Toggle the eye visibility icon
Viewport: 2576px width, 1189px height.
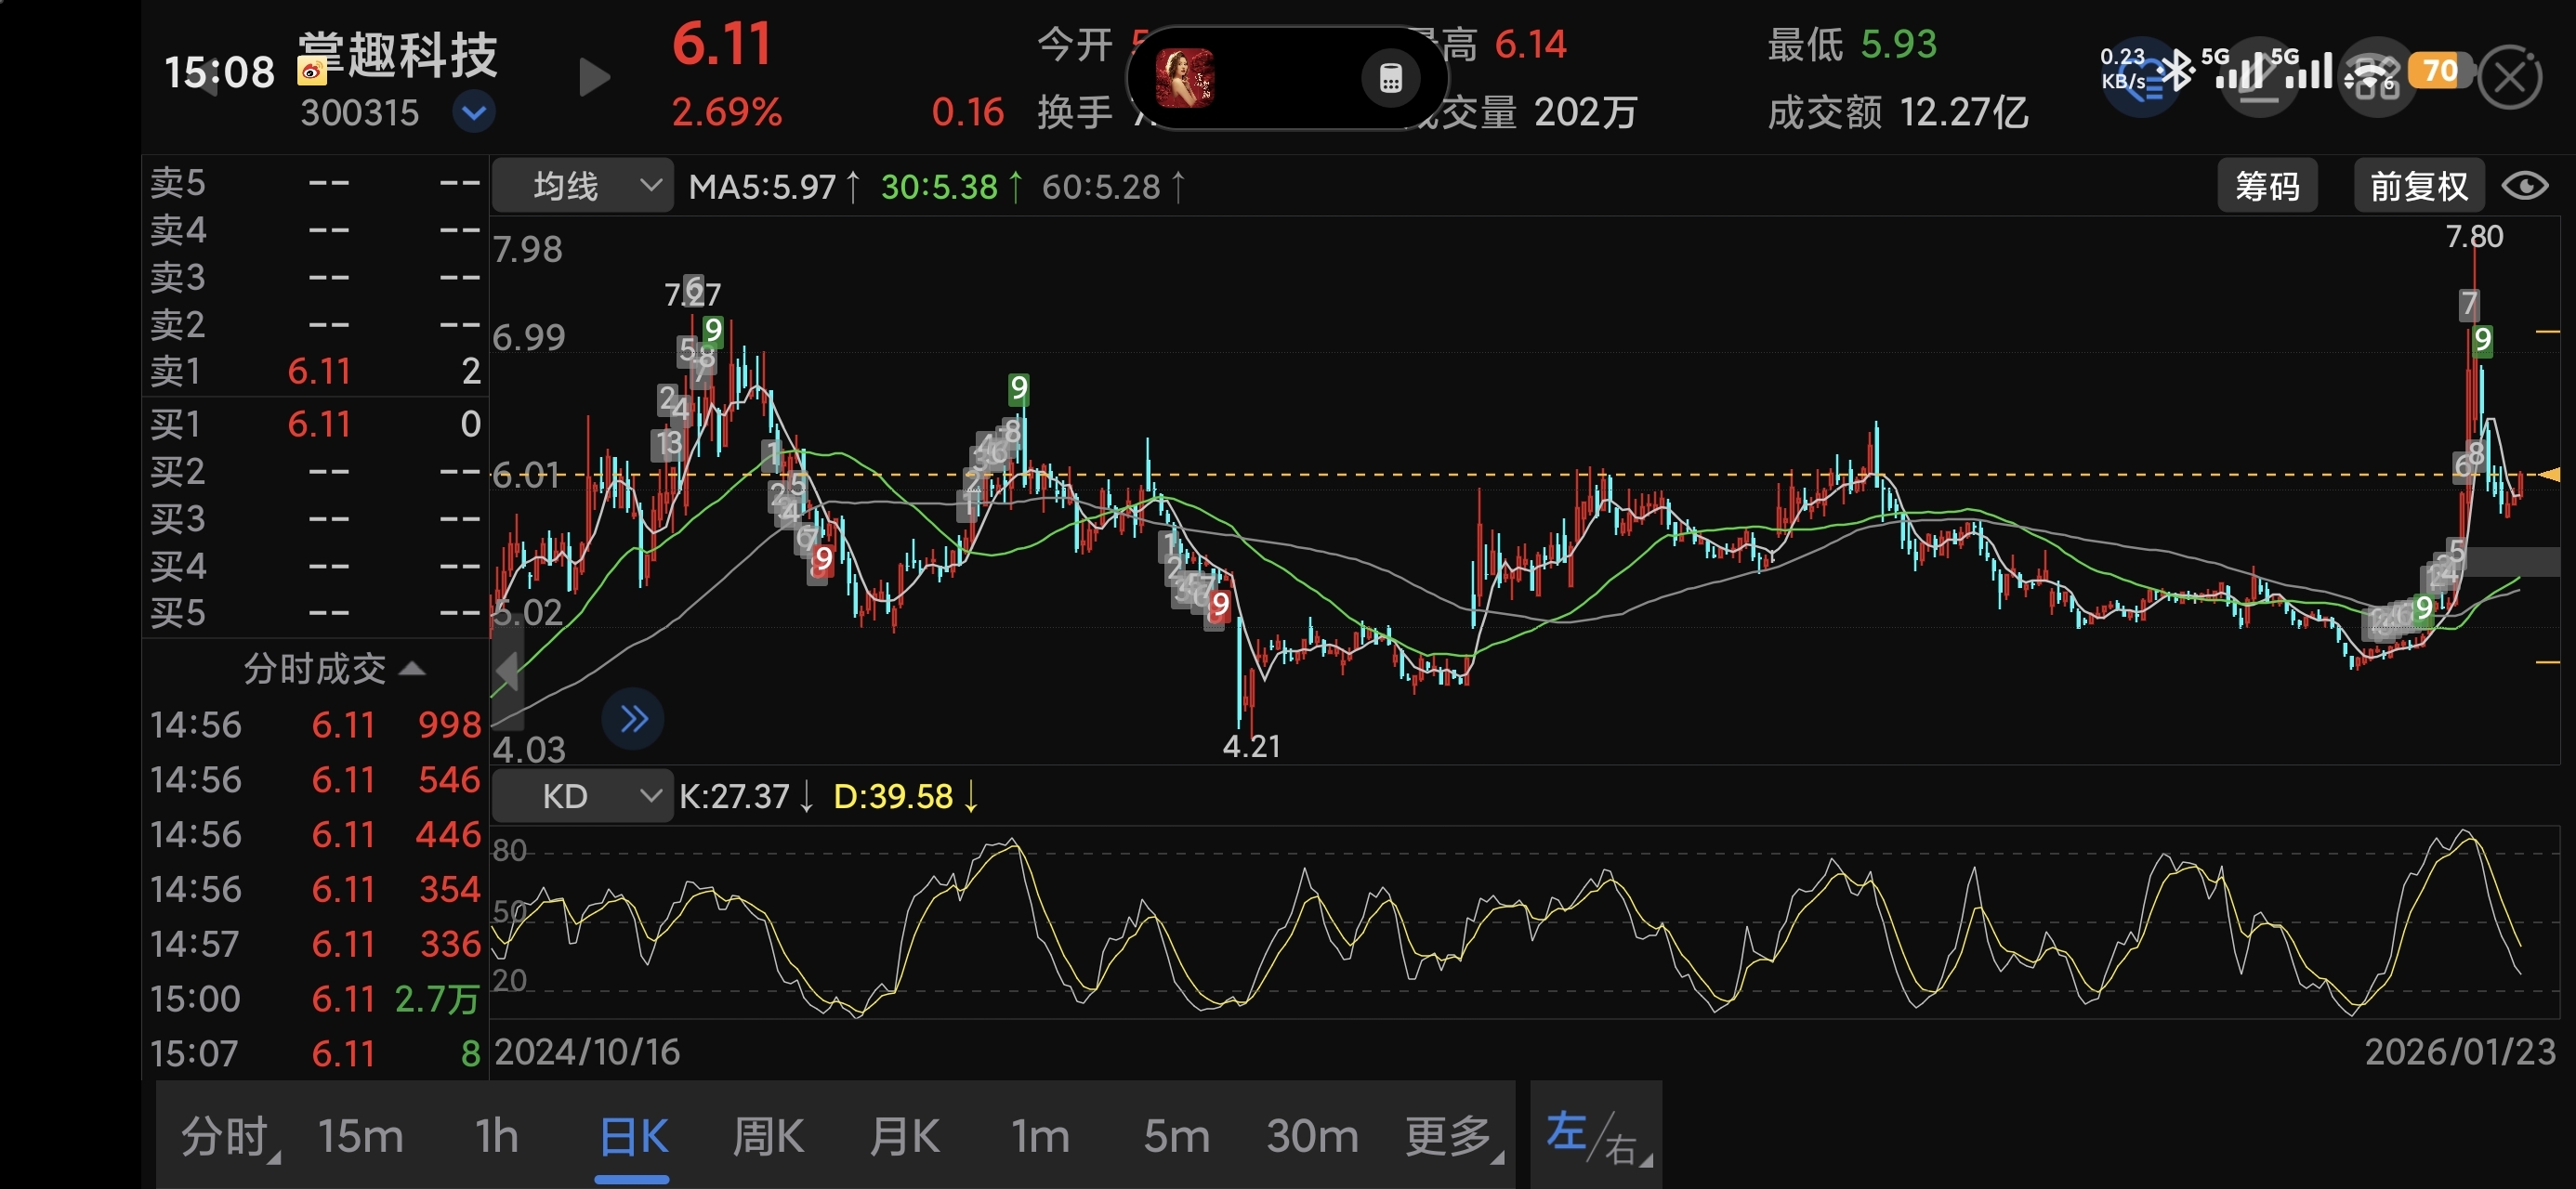point(2524,186)
